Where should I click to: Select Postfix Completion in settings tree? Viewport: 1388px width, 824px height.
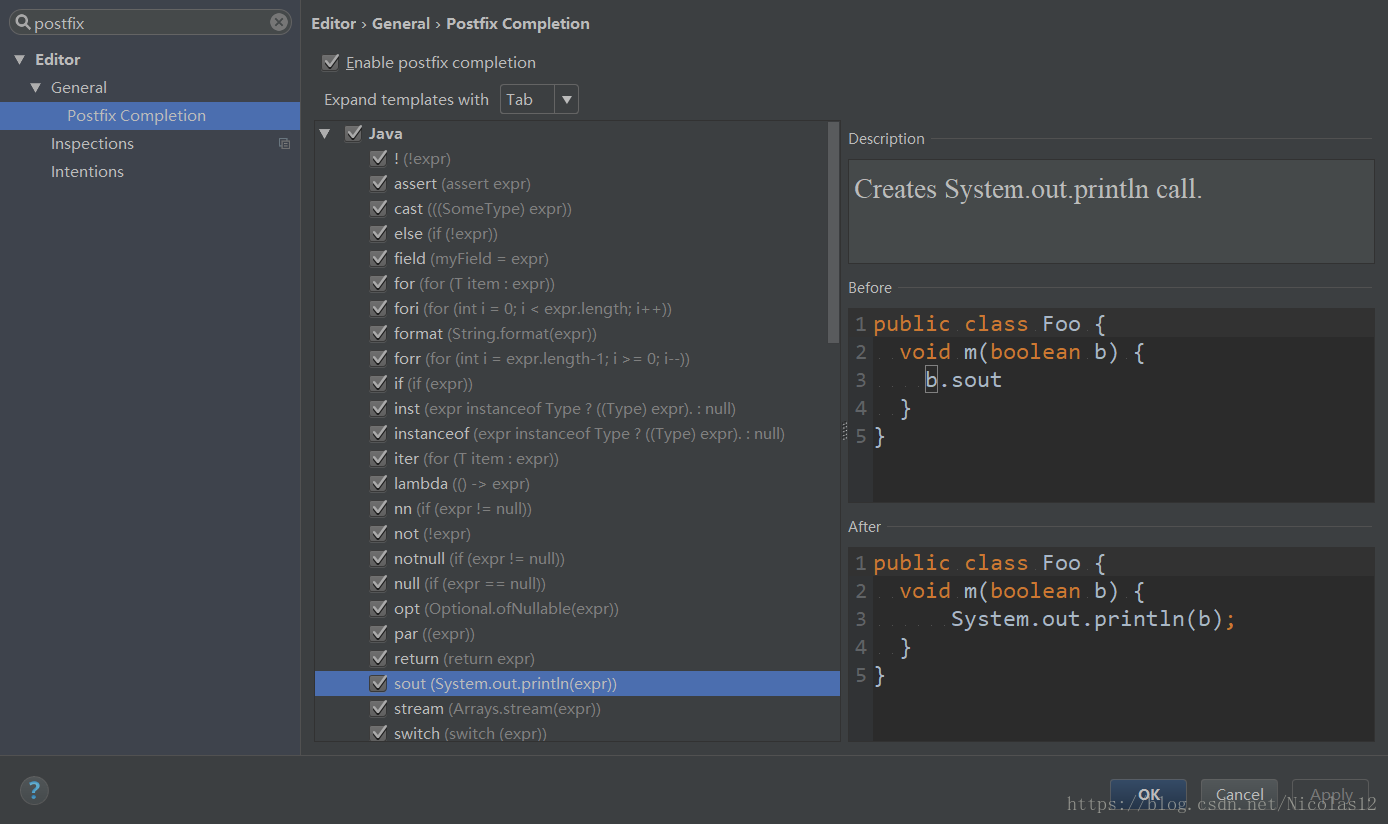point(150,115)
